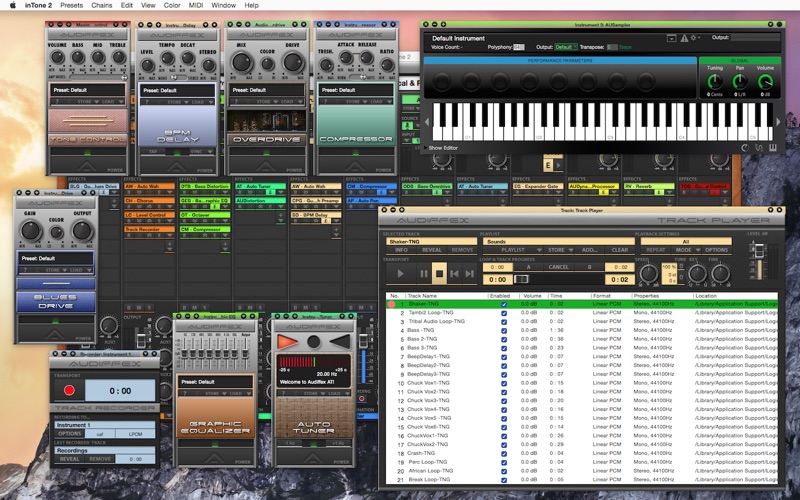800x500 pixels.
Task: Uncheck Enabled checkbox for Crash-TNG track
Action: [x=504, y=454]
